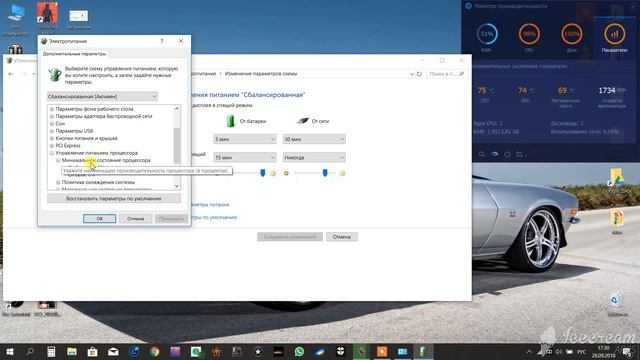Expand Параметры адаптера беспроводной сети node
640x360 pixels.
(52, 116)
